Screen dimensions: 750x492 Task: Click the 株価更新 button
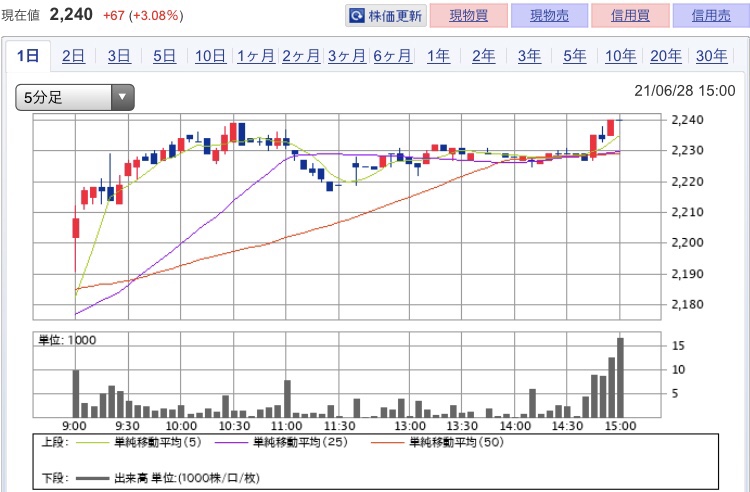(386, 16)
